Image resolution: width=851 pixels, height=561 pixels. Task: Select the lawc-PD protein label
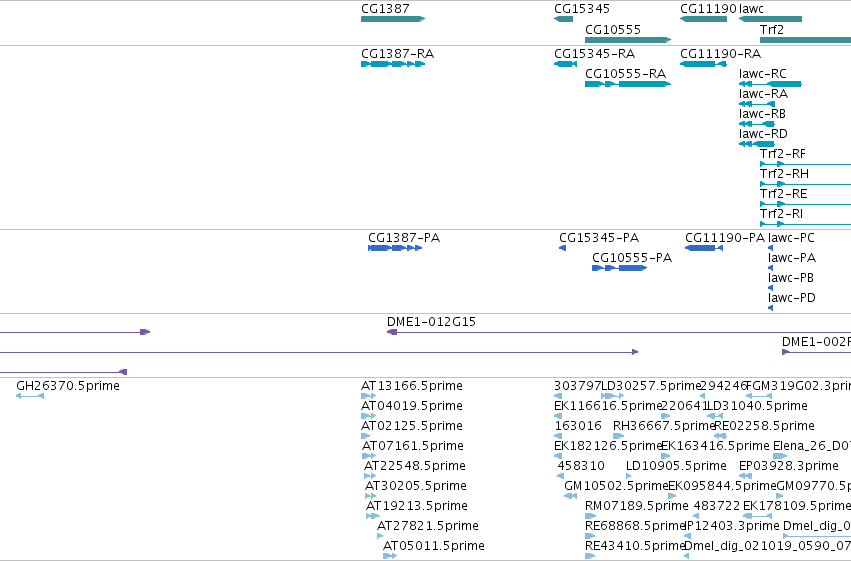point(791,297)
